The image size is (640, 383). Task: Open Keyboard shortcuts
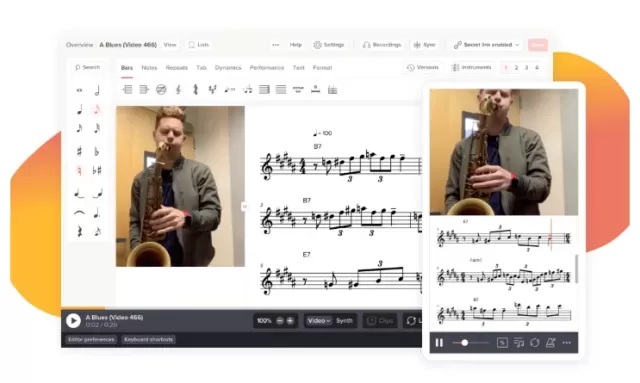pyautogui.click(x=149, y=339)
